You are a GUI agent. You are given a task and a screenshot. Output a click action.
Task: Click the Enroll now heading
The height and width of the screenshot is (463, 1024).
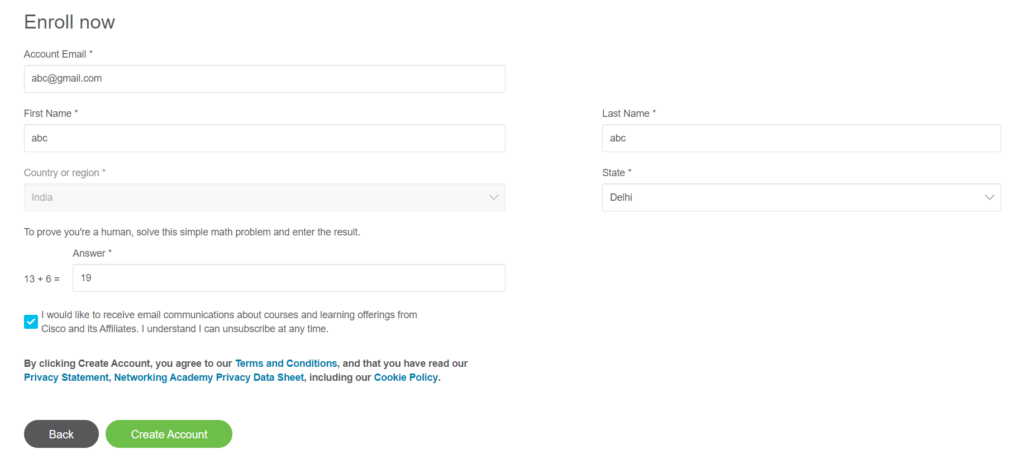69,22
